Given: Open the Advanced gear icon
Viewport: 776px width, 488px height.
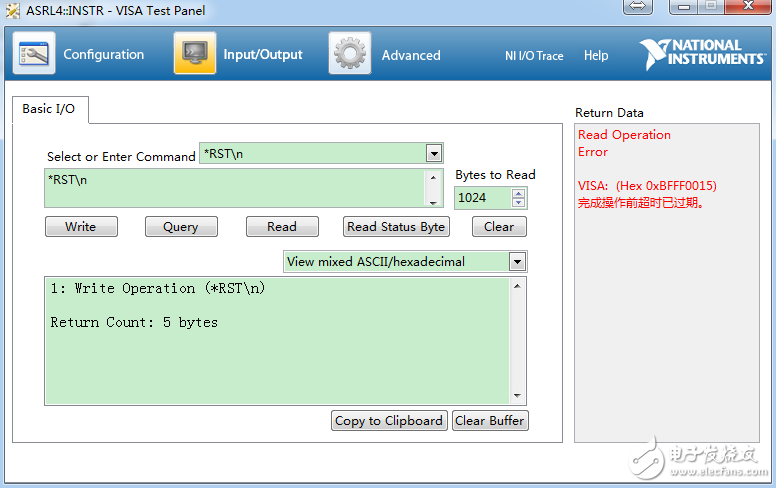Looking at the screenshot, I should tap(350, 53).
